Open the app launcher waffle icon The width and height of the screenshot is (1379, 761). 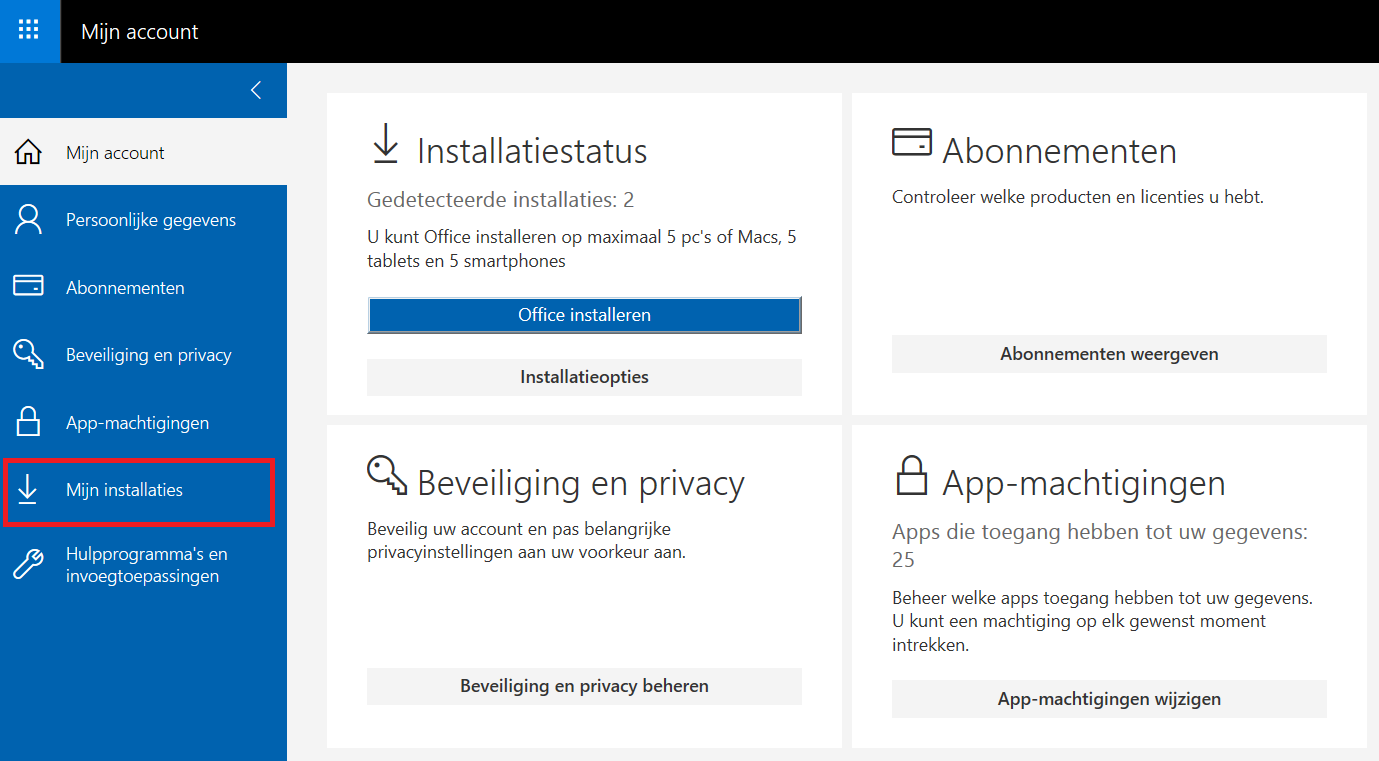[29, 30]
